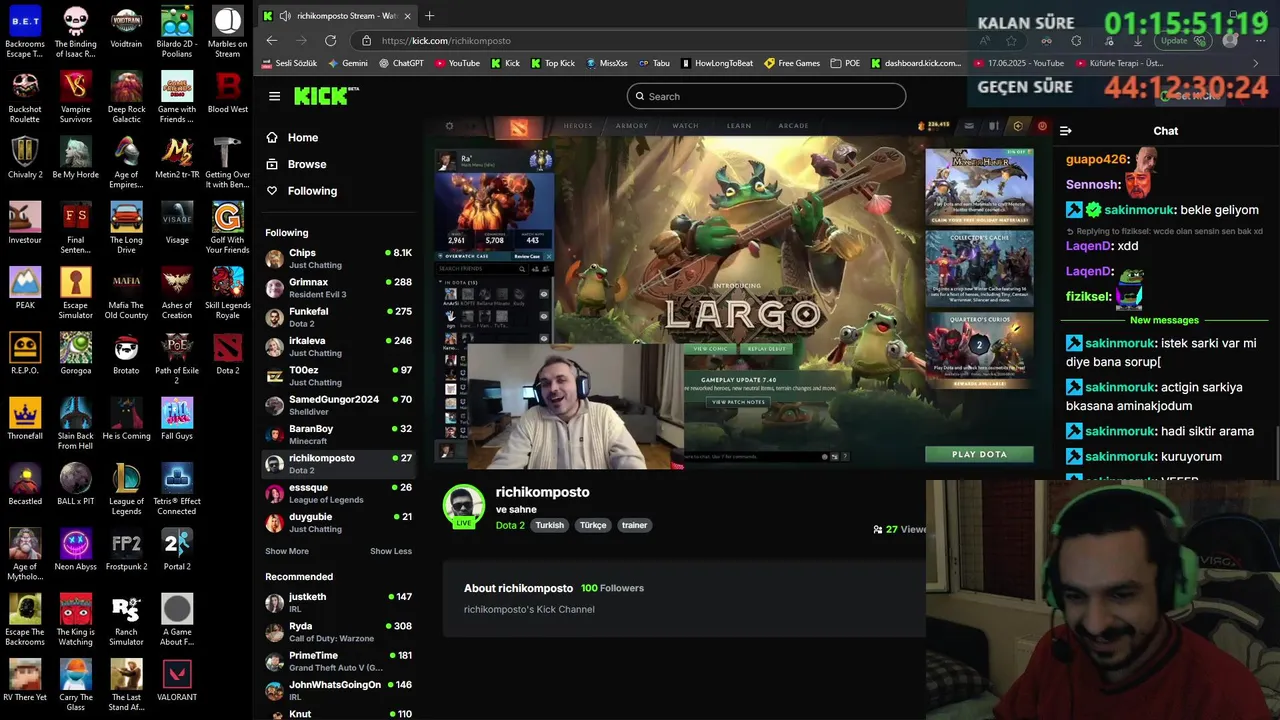Open irkaleva channel from the sidebar

(x=338, y=347)
